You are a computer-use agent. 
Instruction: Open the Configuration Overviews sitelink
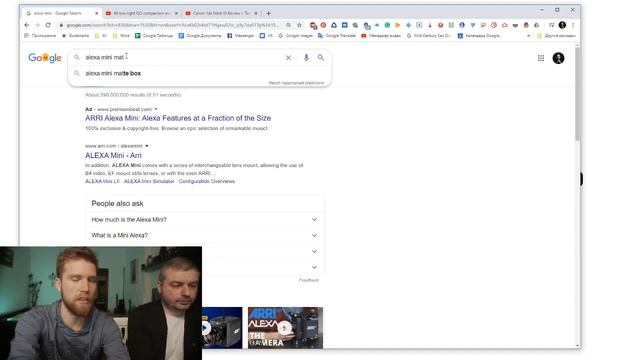coord(207,181)
